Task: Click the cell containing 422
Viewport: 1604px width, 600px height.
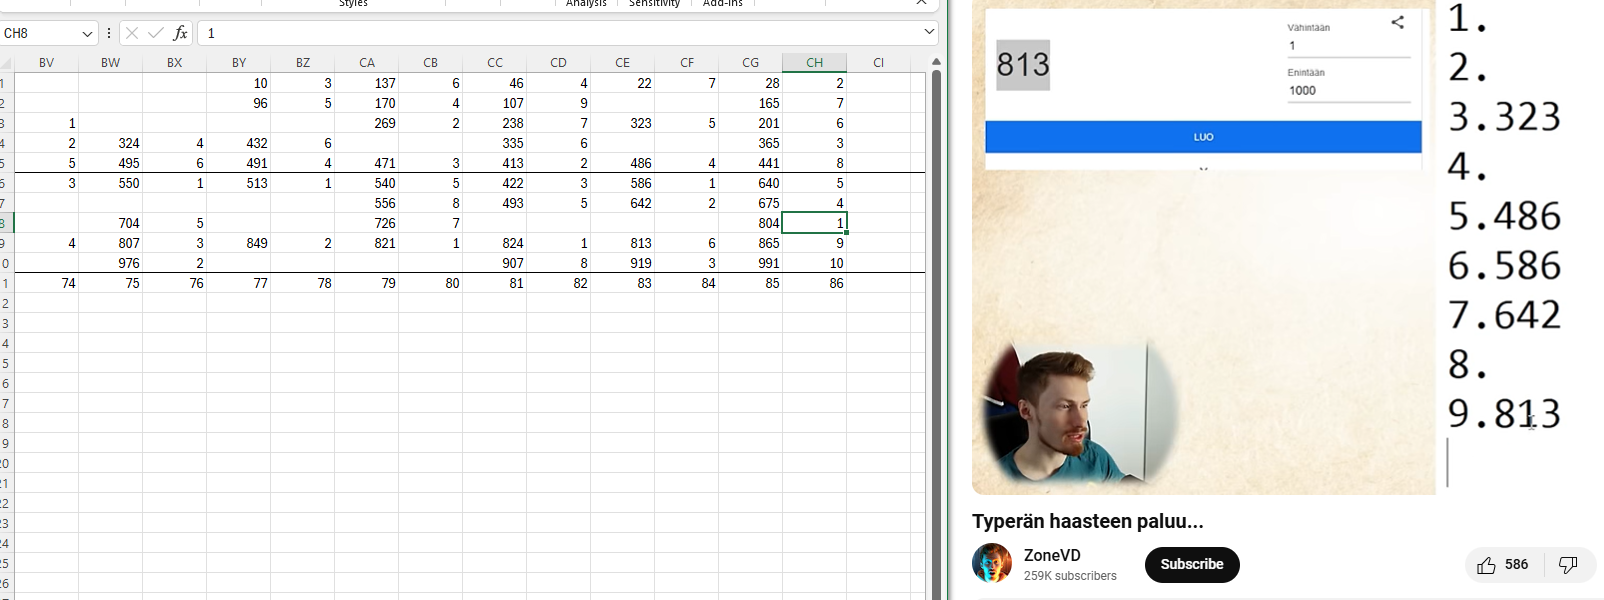Action: coord(494,183)
